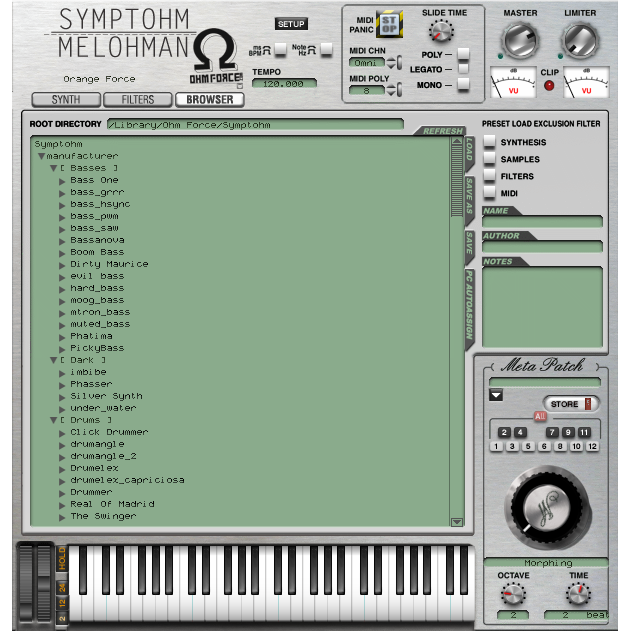Switch to the SYNTH tab
This screenshot has height=631, width=631.
tap(66, 100)
